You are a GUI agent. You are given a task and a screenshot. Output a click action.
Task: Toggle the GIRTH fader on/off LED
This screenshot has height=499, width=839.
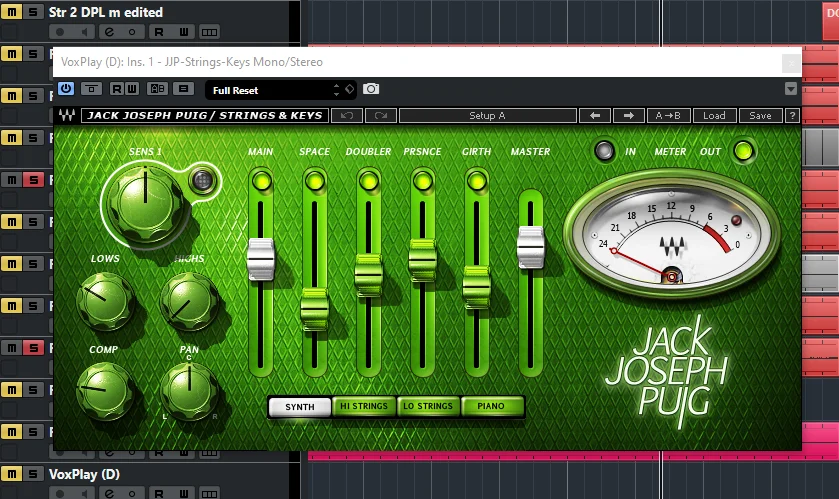pos(477,181)
